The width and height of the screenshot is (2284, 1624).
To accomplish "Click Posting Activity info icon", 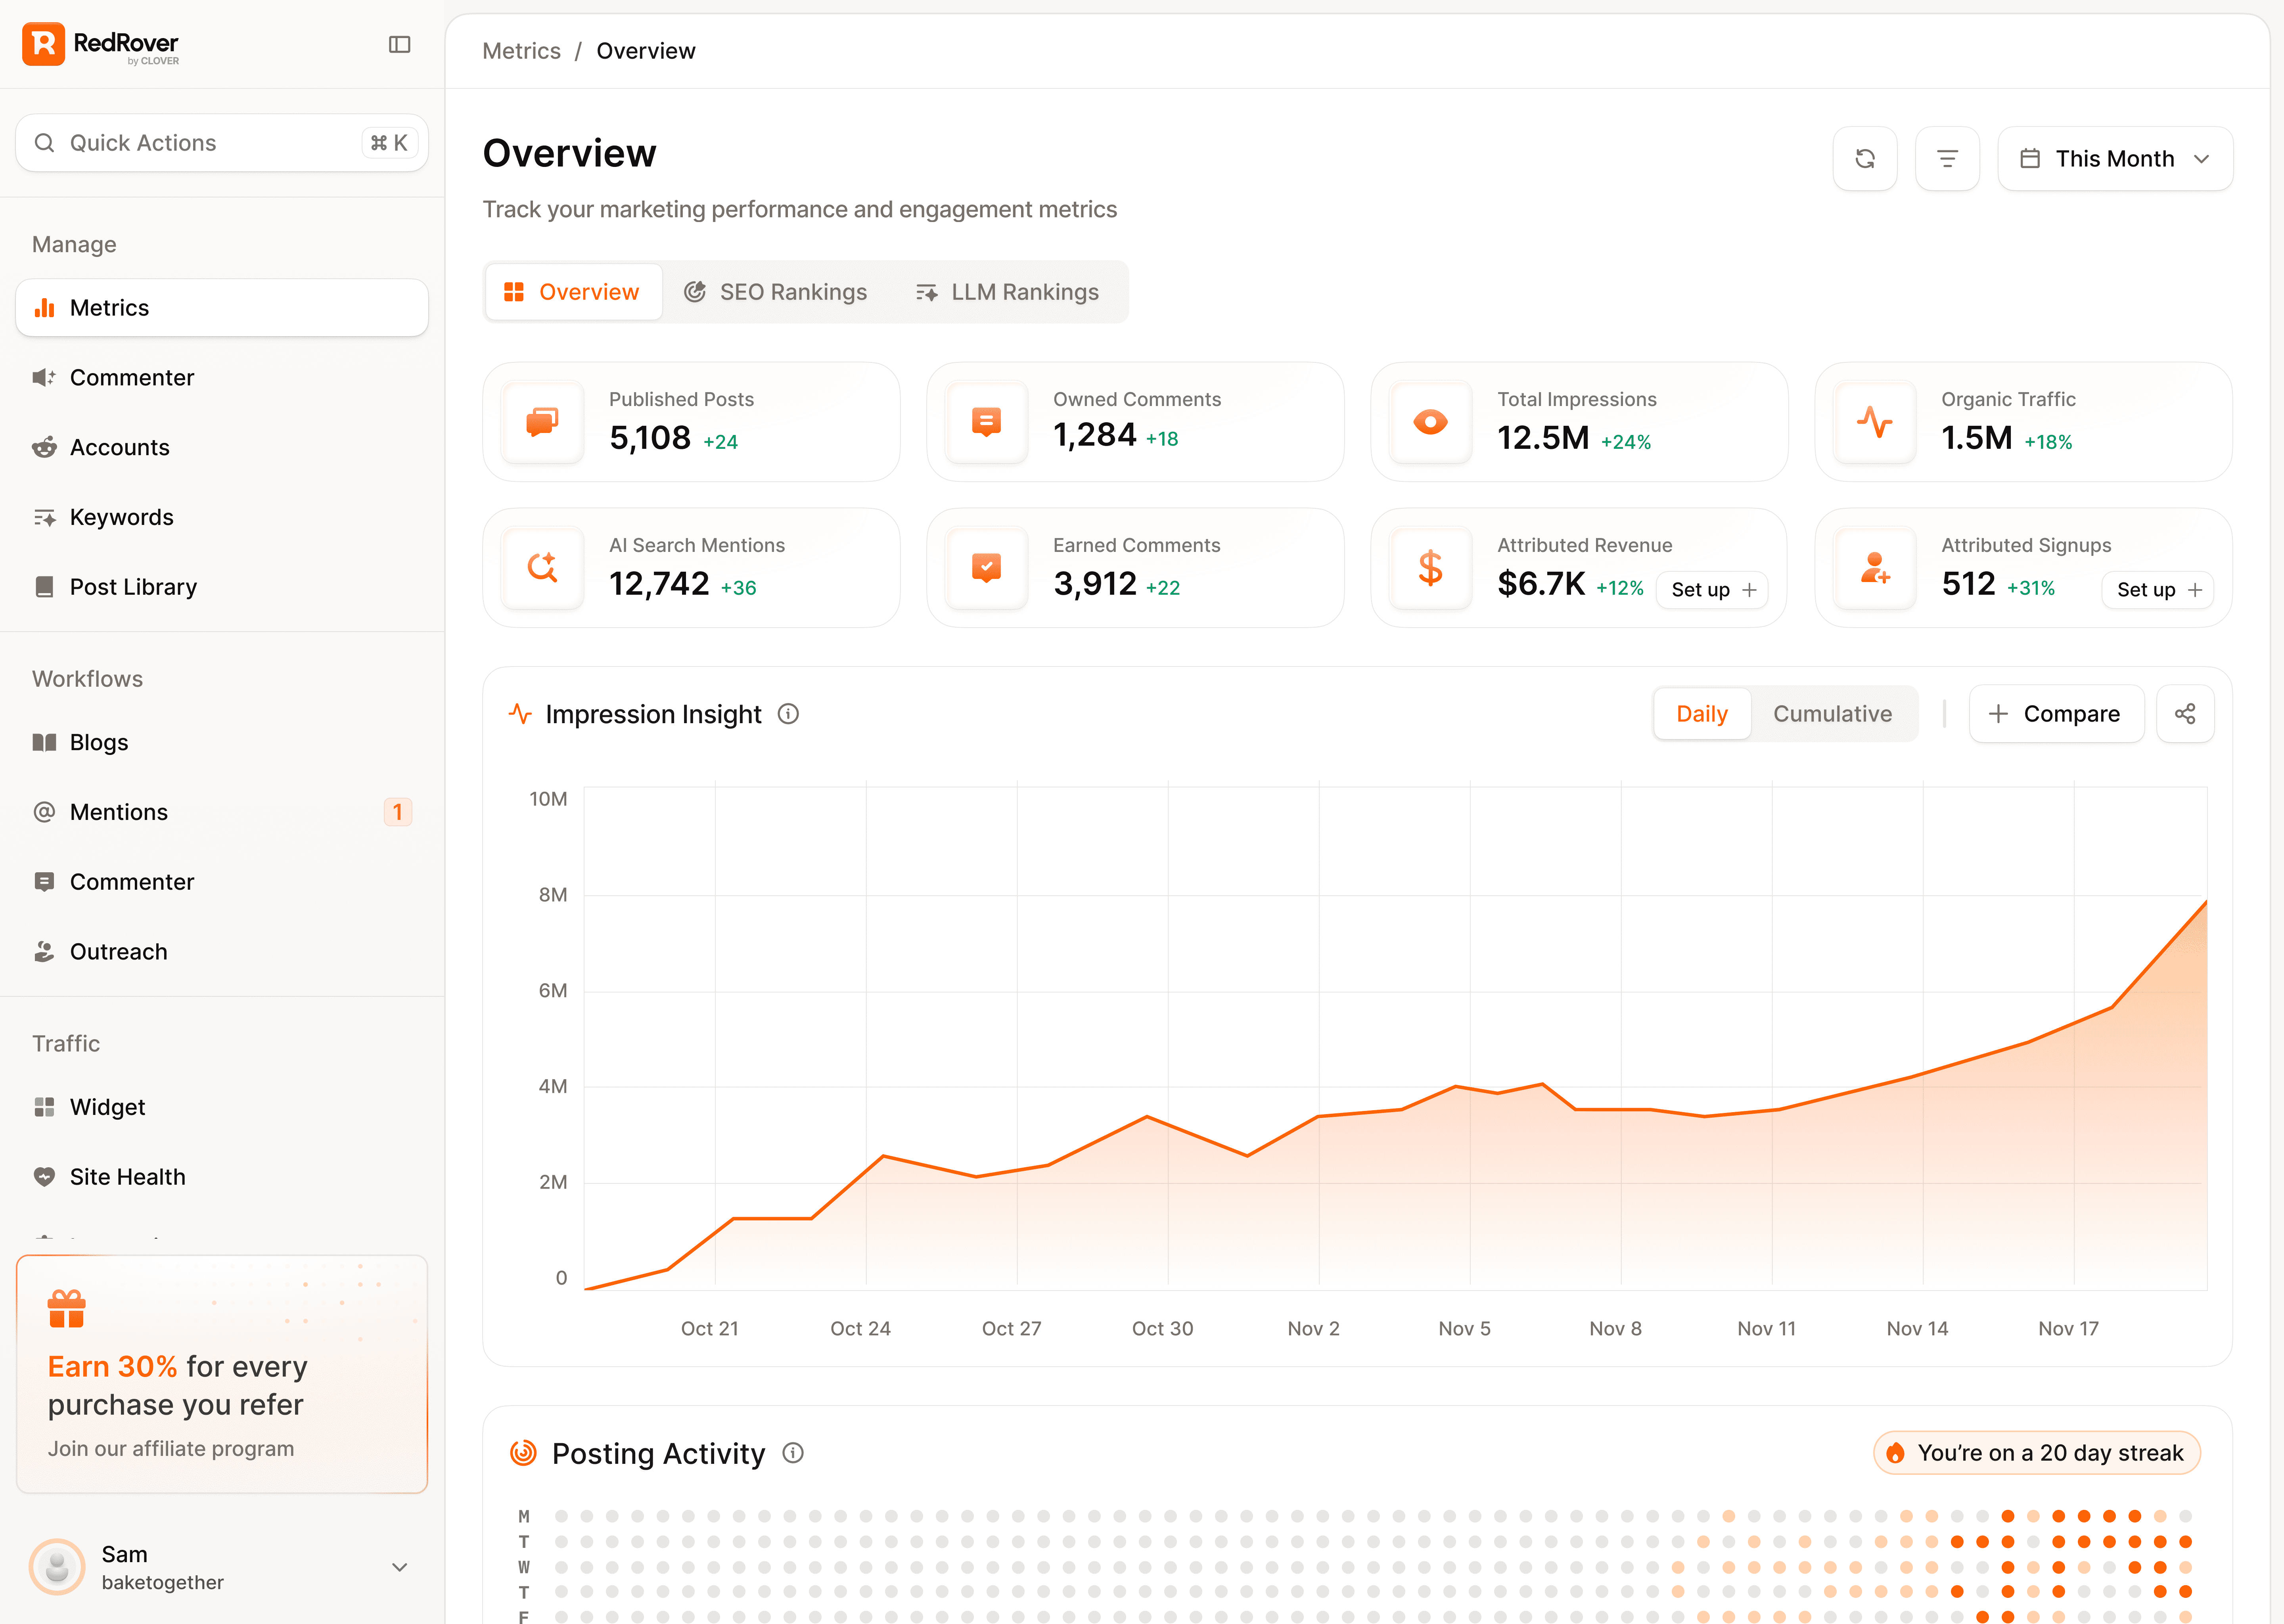I will [x=793, y=1453].
